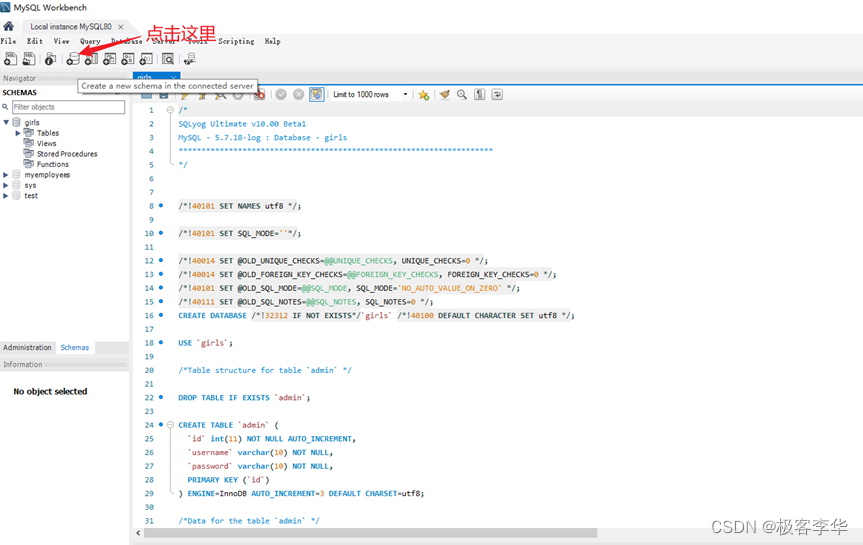Beautify the query with the broom icon
This screenshot has height=545, width=863.
444,94
